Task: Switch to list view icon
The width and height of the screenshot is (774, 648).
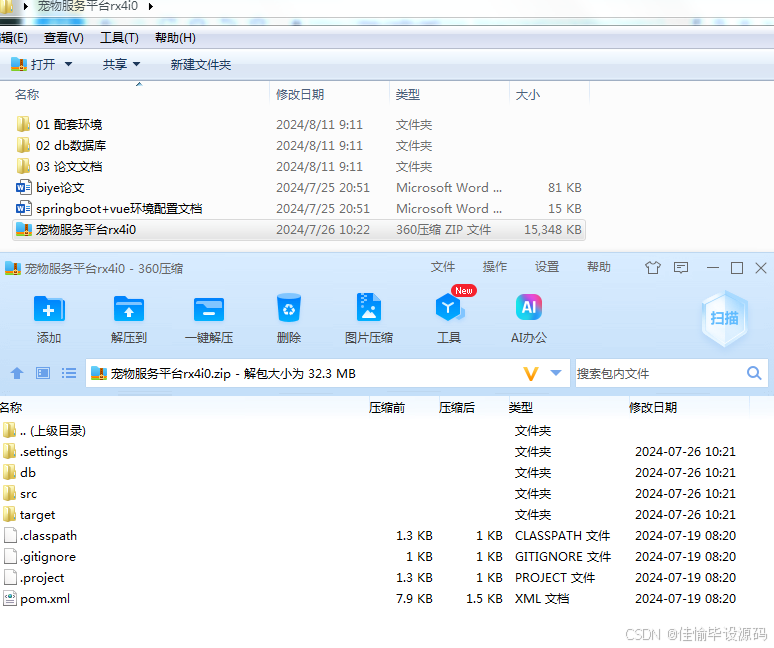Action: click(x=69, y=373)
